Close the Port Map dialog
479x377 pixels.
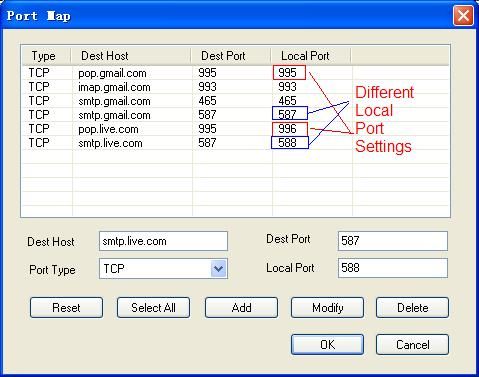[463, 15]
